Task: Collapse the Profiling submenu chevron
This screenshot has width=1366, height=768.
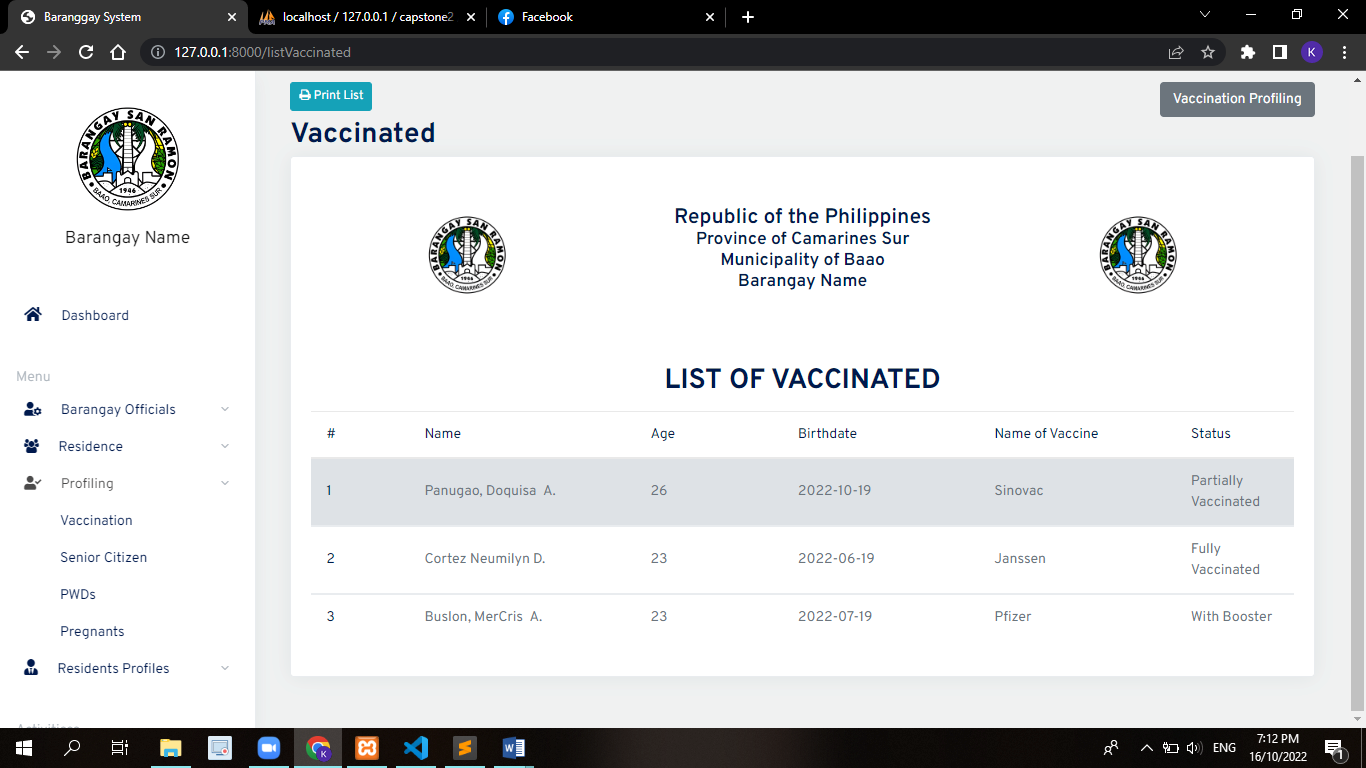Action: pyautogui.click(x=225, y=483)
